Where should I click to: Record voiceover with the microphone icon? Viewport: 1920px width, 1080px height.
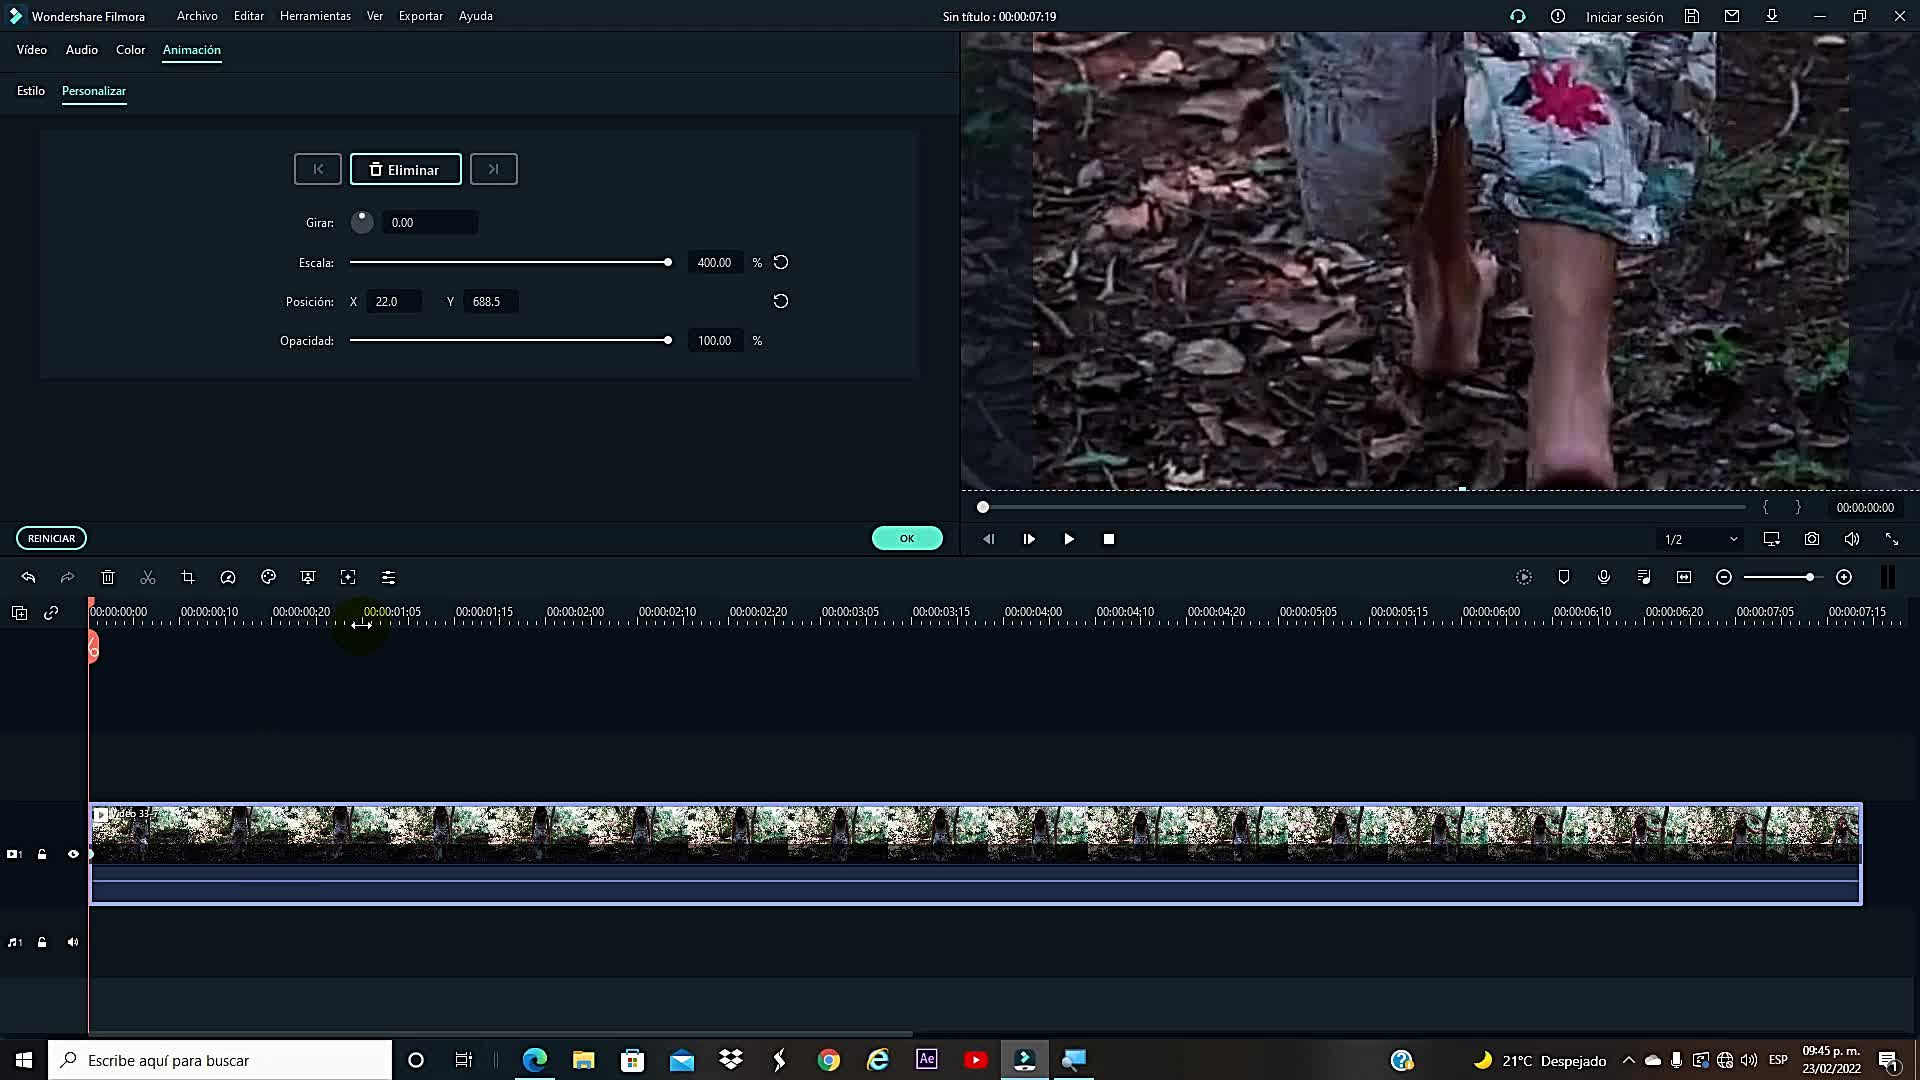pos(1604,577)
